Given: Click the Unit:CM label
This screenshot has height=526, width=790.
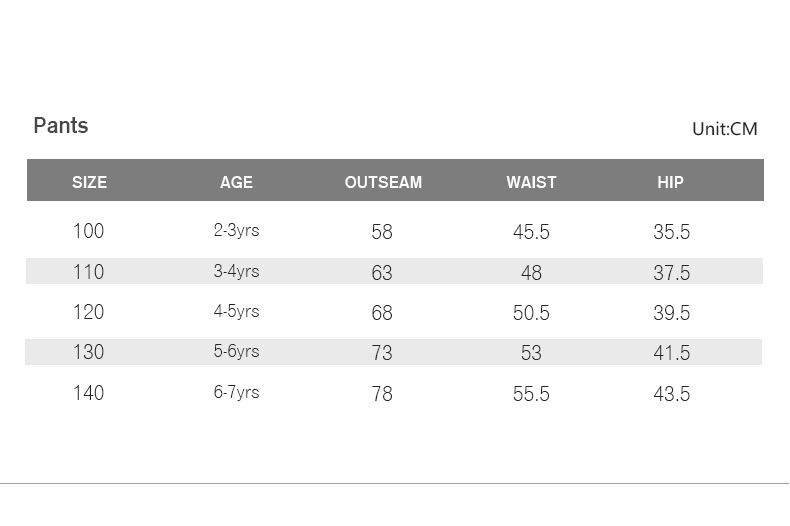Looking at the screenshot, I should pos(724,129).
